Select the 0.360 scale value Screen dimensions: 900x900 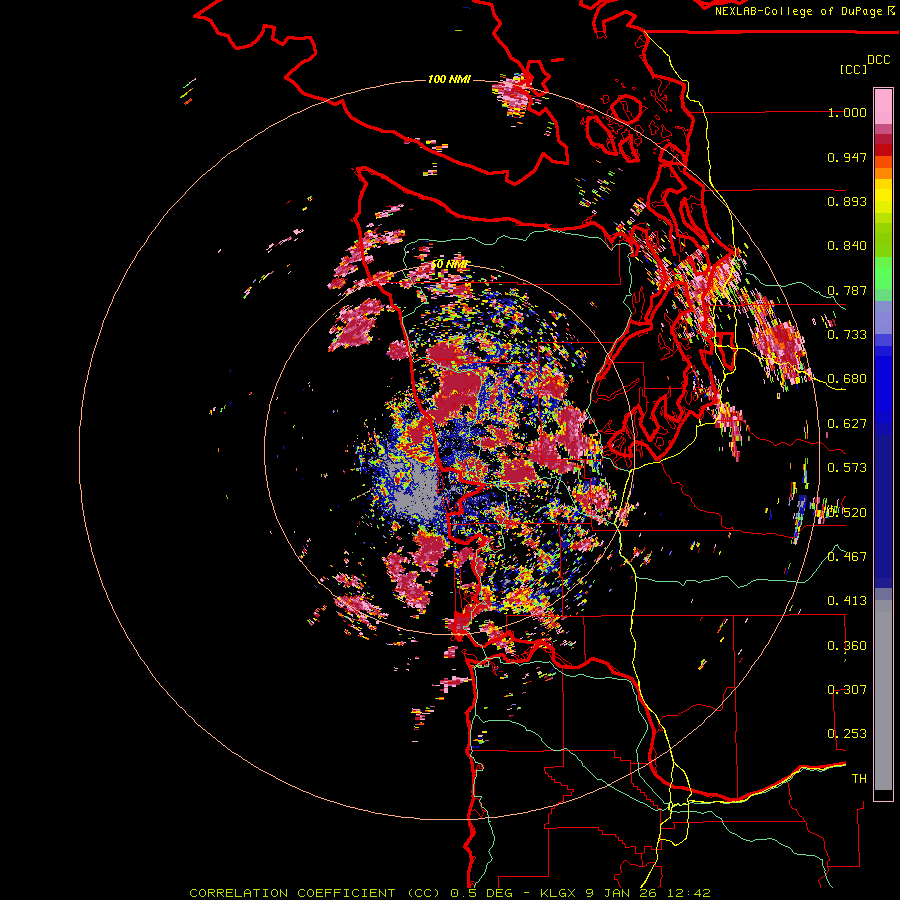pyautogui.click(x=847, y=646)
